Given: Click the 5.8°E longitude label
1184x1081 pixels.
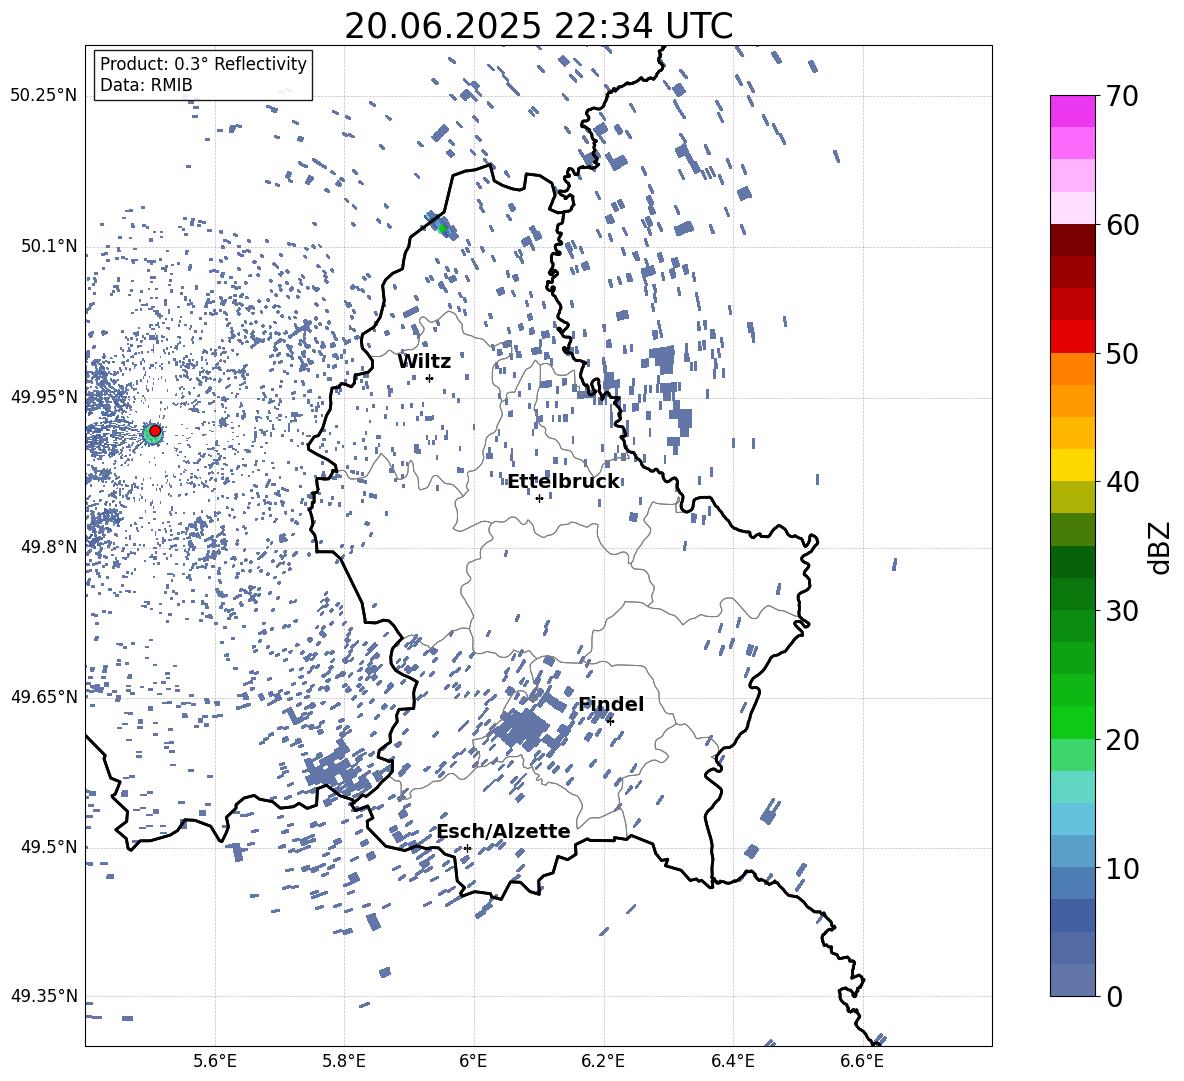Looking at the screenshot, I should (344, 1061).
